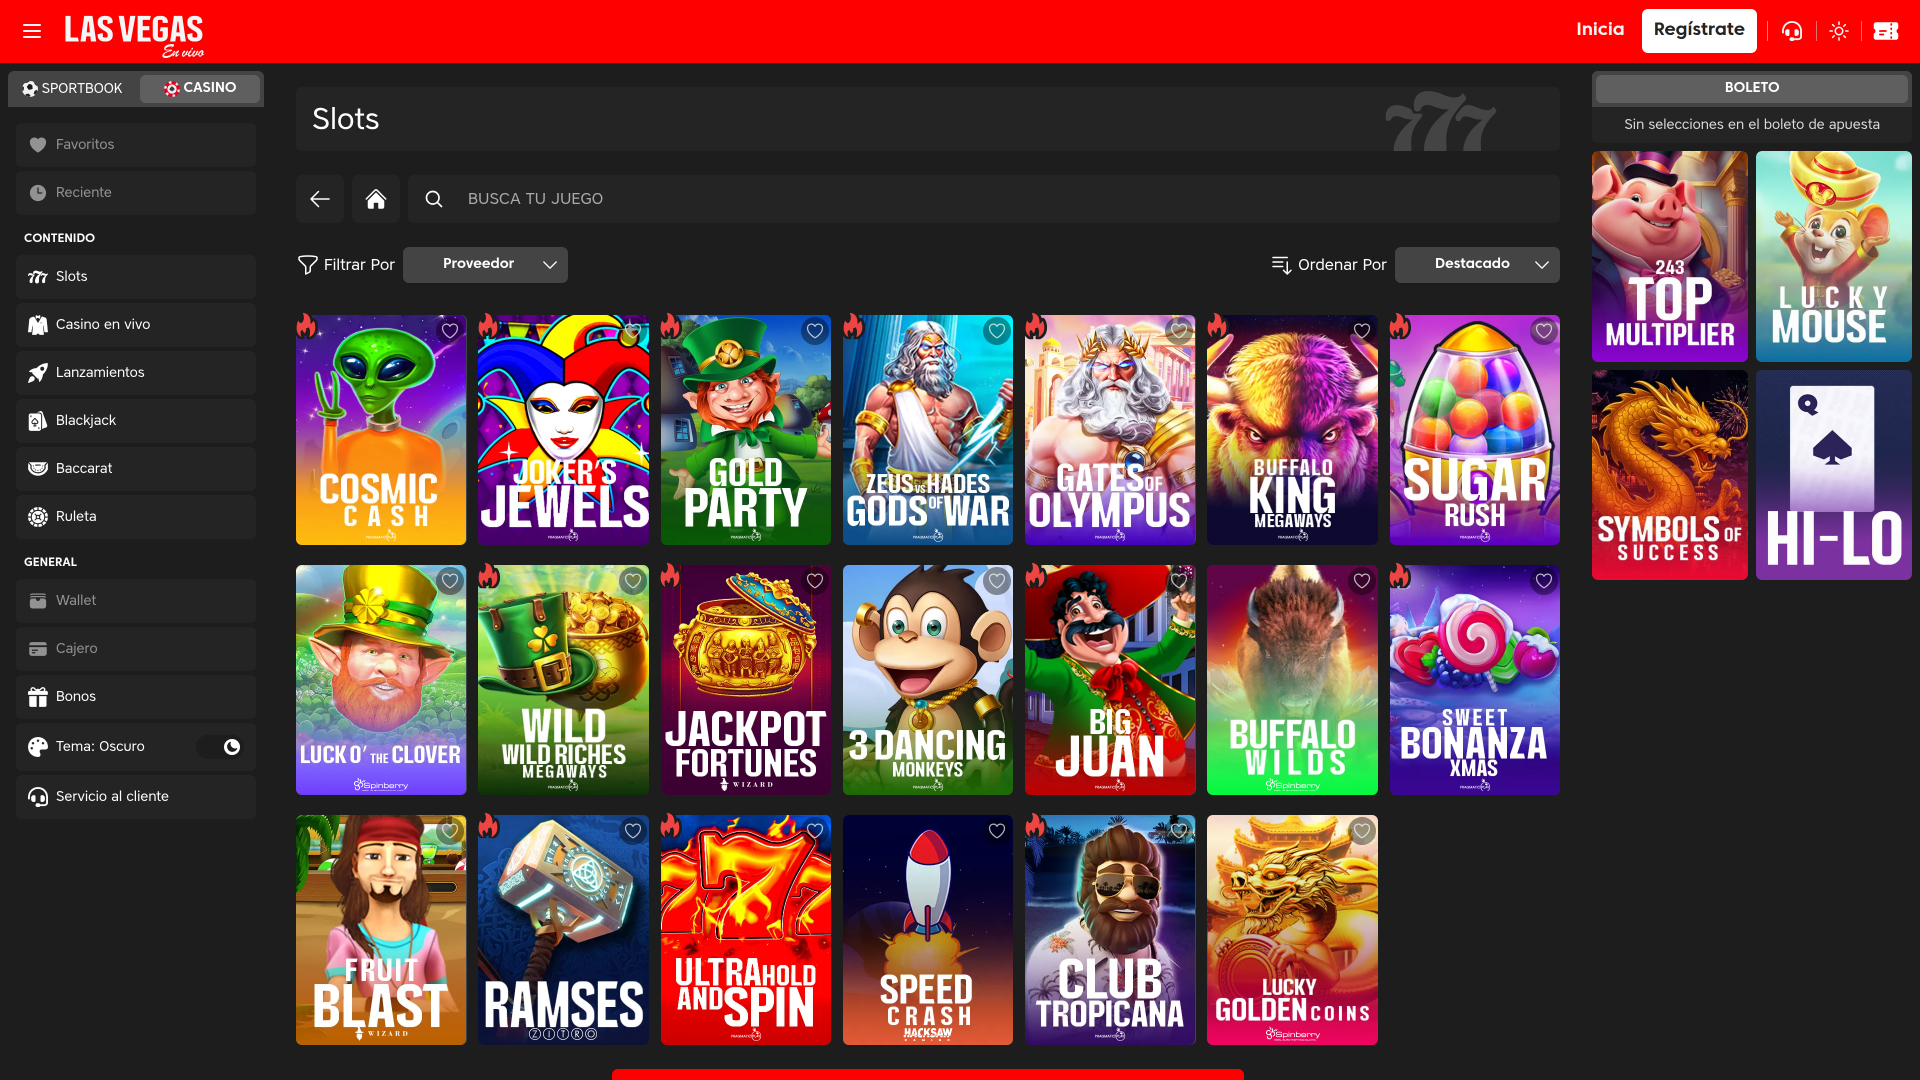1920x1080 pixels.
Task: Click the home icon above the game grid
Action: (376, 198)
